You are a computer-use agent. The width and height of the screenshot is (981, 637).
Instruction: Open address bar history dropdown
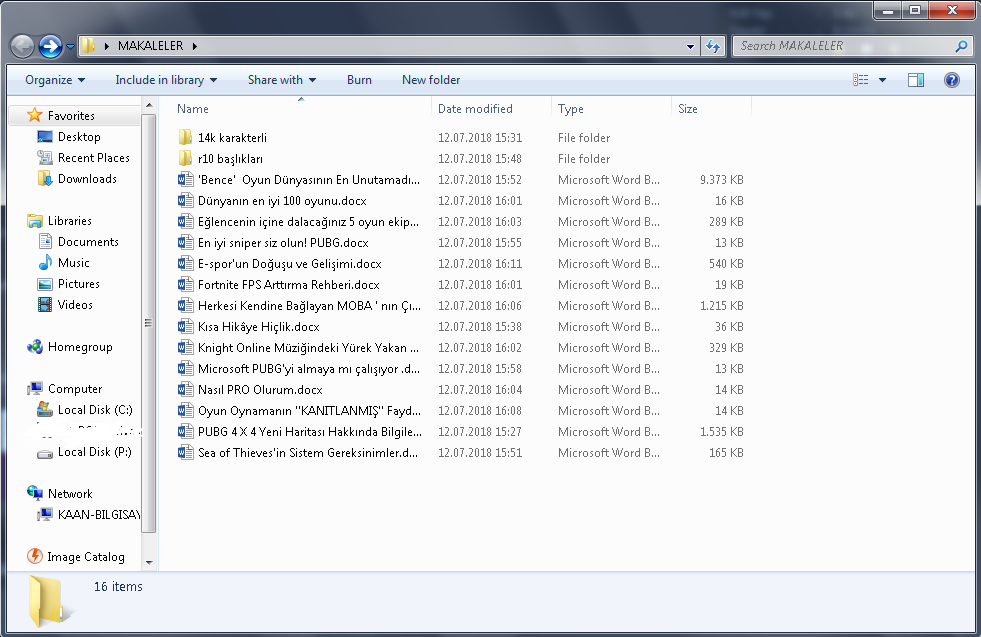(690, 46)
